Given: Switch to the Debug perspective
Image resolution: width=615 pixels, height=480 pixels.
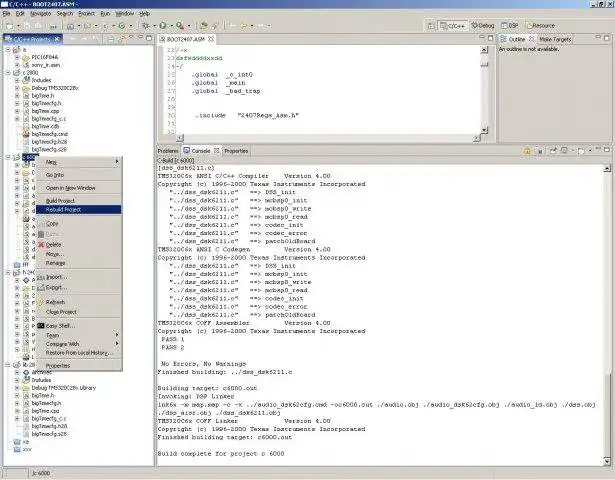Looking at the screenshot, I should point(482,26).
